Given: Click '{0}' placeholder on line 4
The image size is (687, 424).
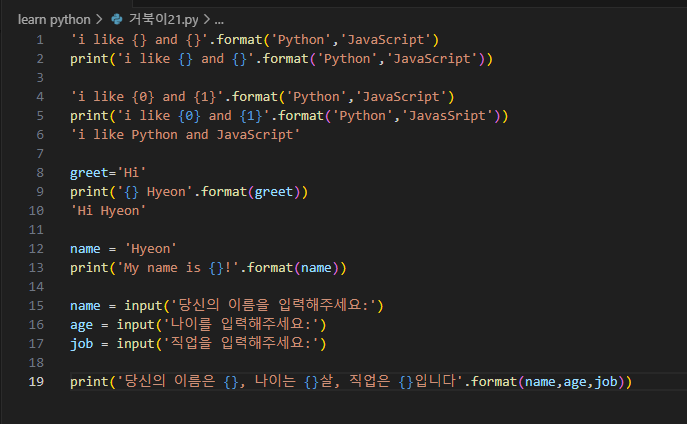Looking at the screenshot, I should 143,97.
